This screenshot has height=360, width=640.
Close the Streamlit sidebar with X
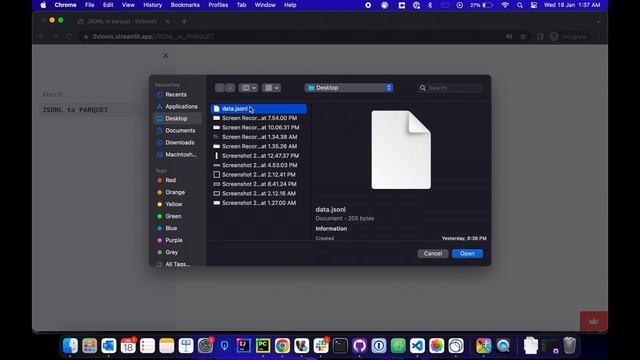click(165, 56)
